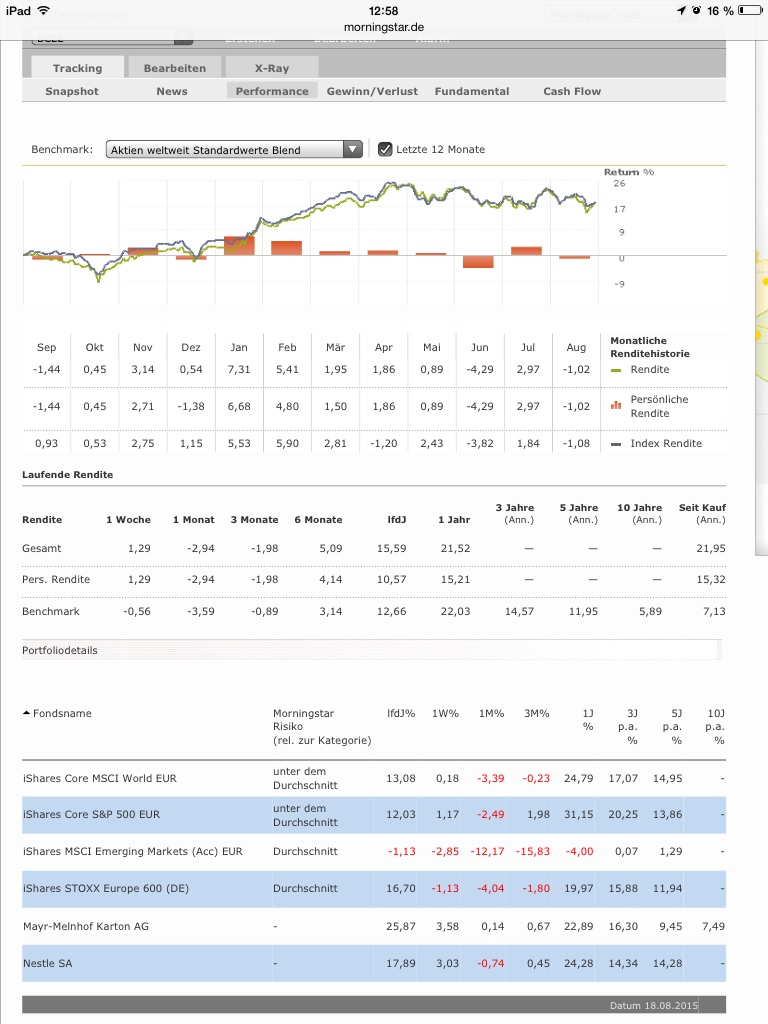
Task: Click green Rendite legend marker
Action: 616,370
